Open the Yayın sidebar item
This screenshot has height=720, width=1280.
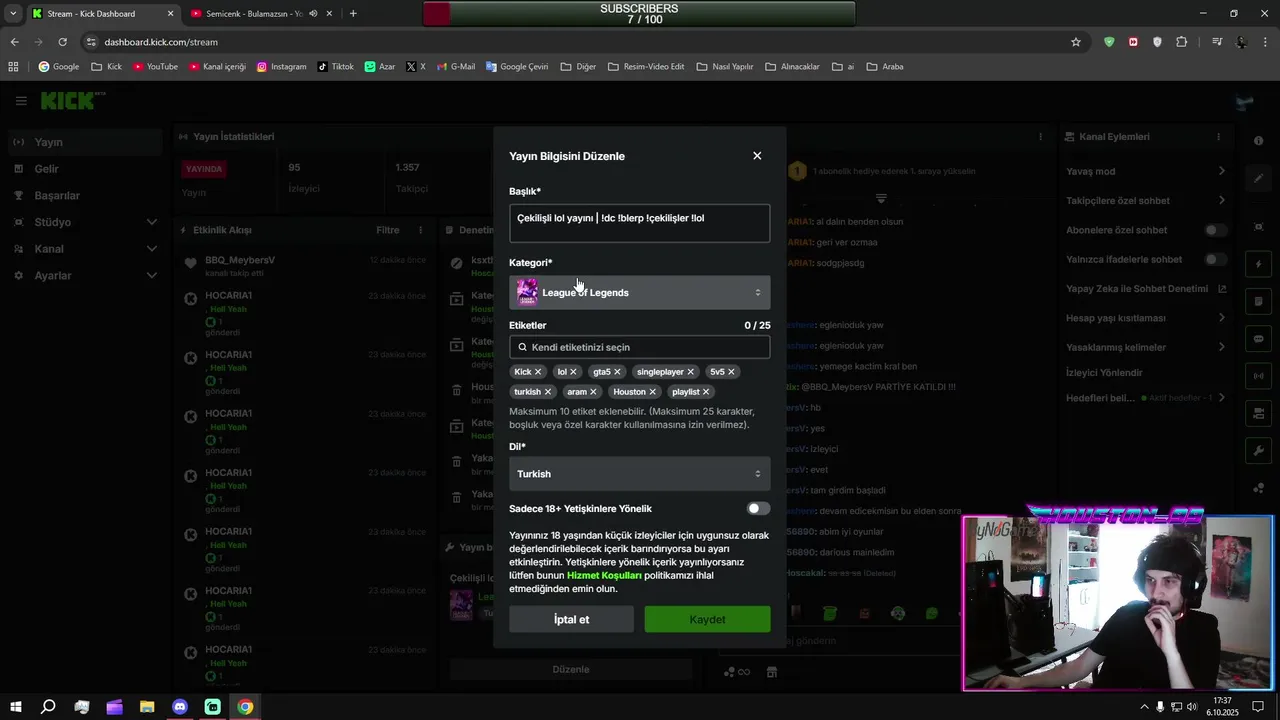pos(84,142)
